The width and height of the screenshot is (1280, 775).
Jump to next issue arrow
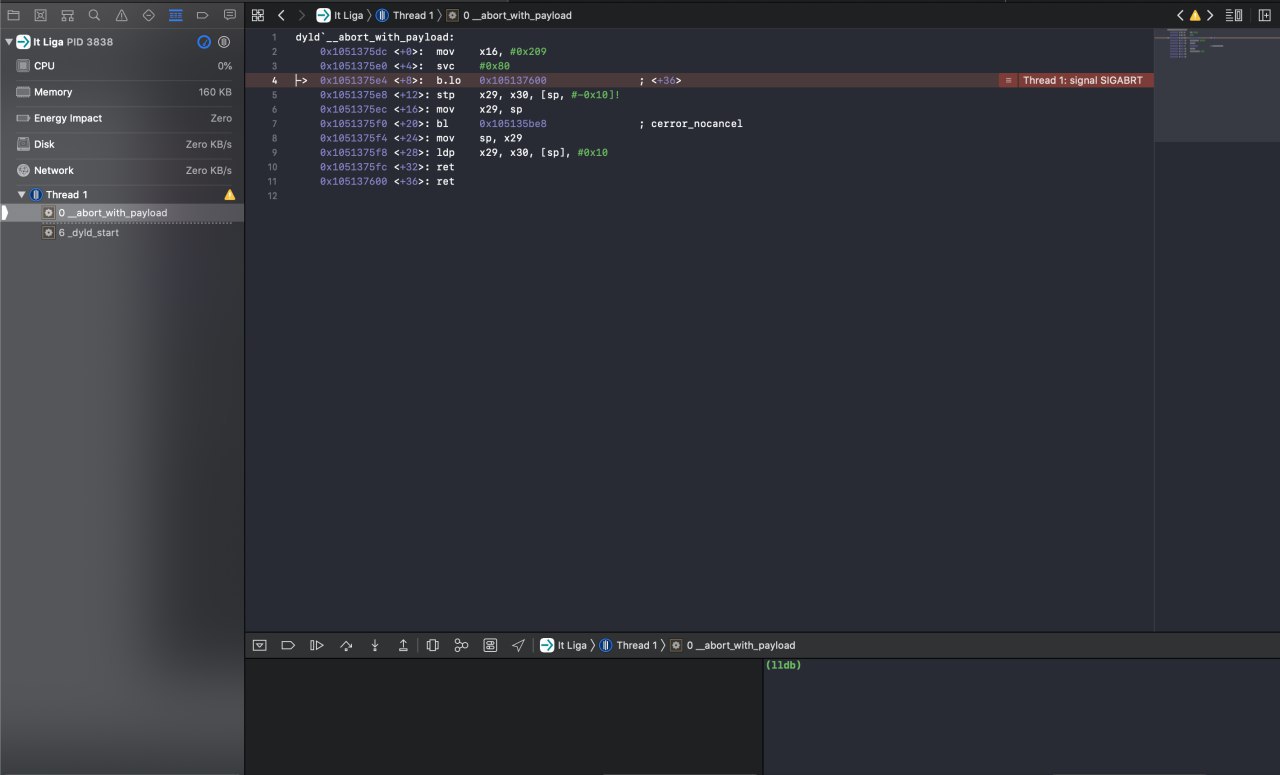(x=1210, y=16)
